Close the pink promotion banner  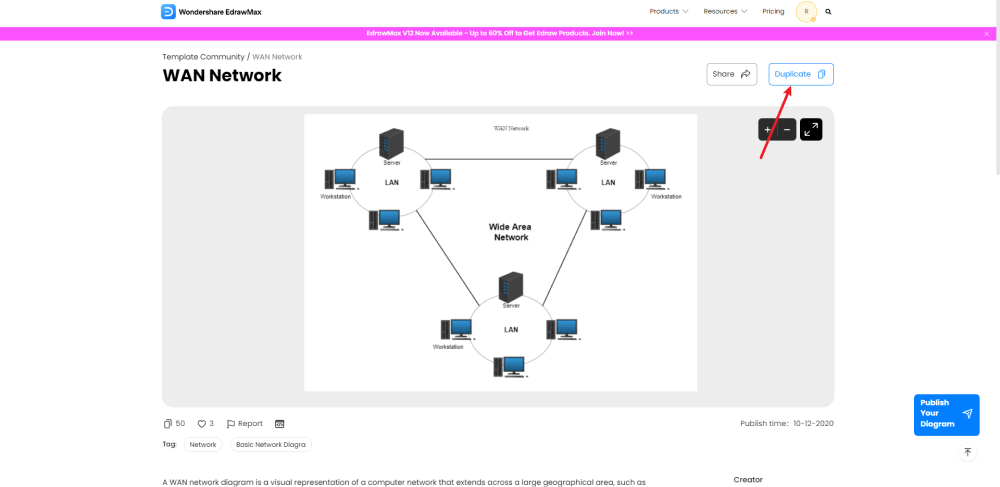tap(987, 33)
